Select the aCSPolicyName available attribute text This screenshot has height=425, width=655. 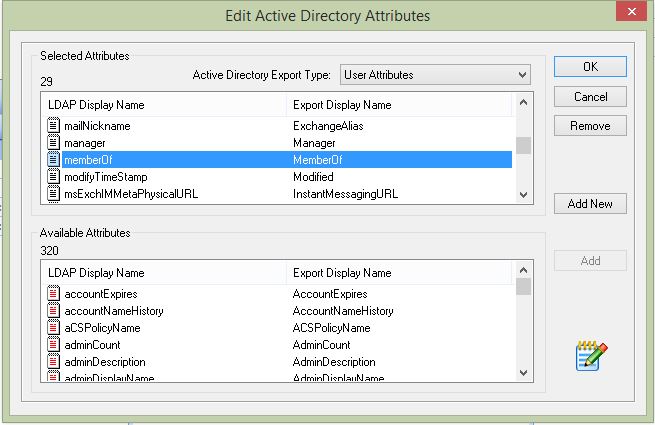(x=102, y=328)
